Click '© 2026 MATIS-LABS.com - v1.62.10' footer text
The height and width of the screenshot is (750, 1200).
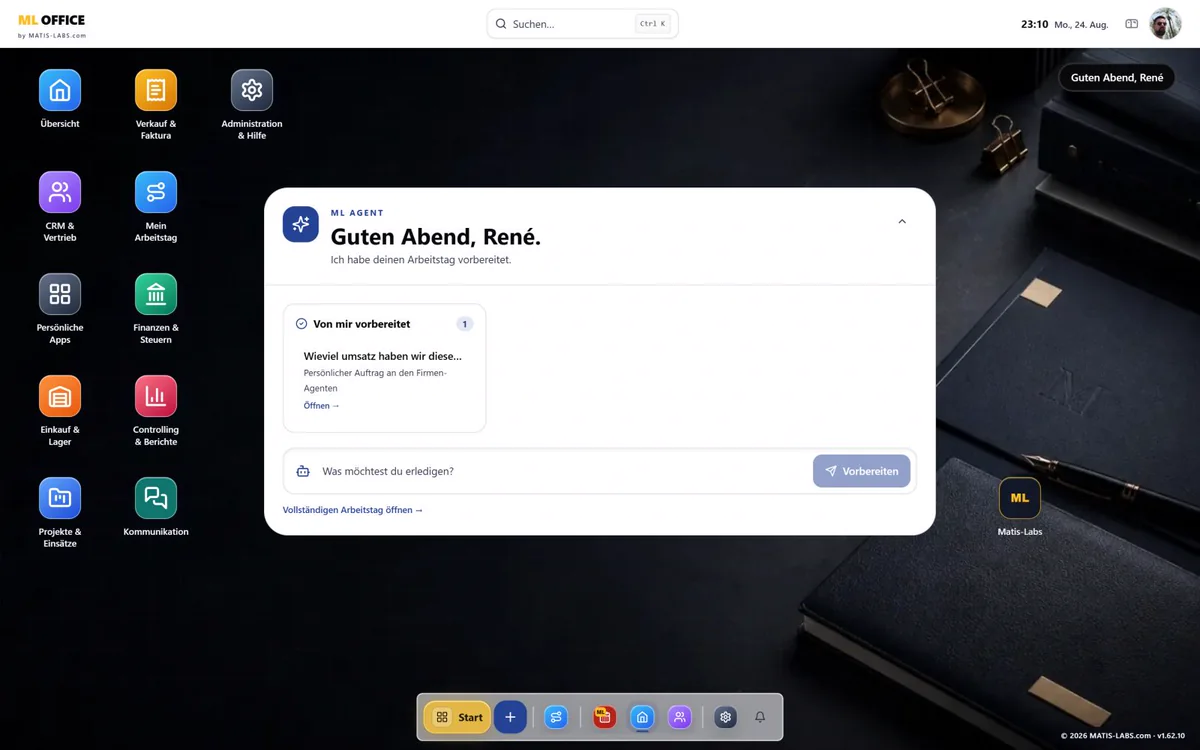pos(1123,736)
